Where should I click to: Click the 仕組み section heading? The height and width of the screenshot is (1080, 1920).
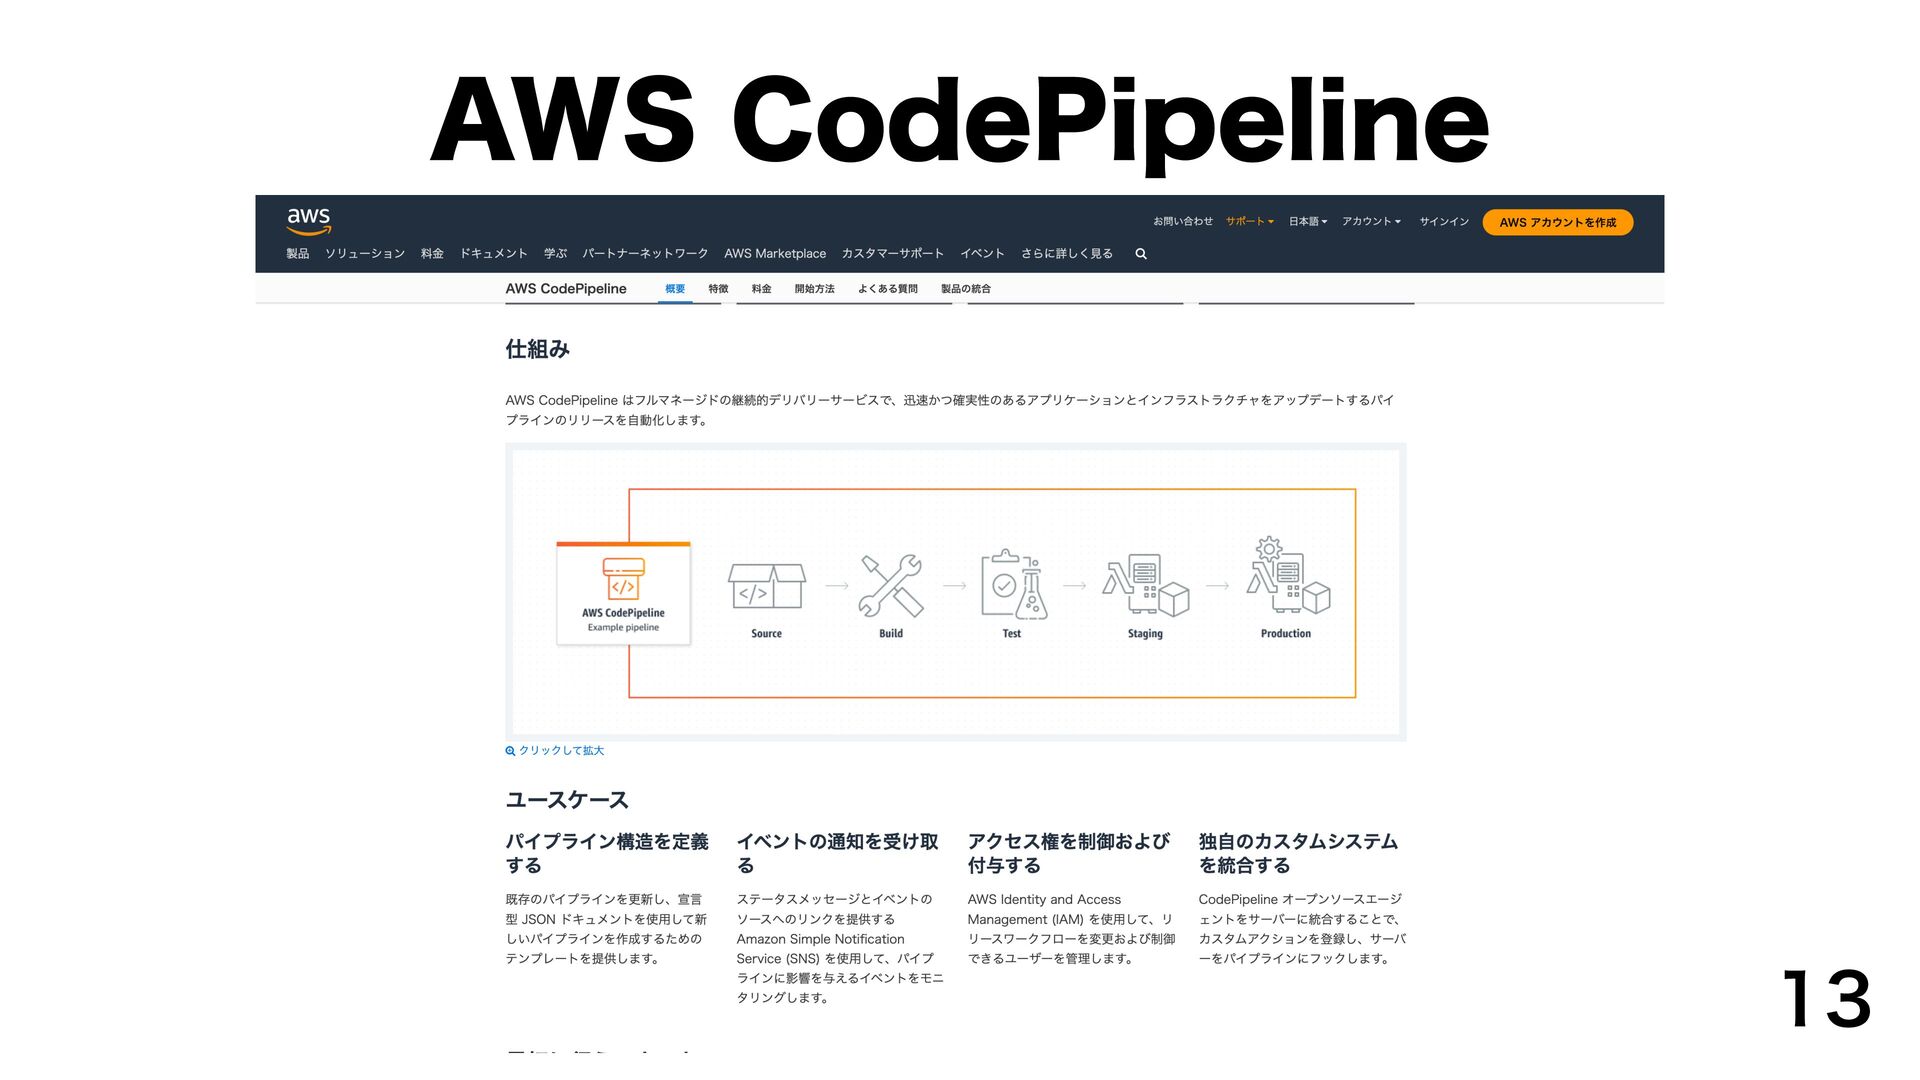(x=538, y=350)
